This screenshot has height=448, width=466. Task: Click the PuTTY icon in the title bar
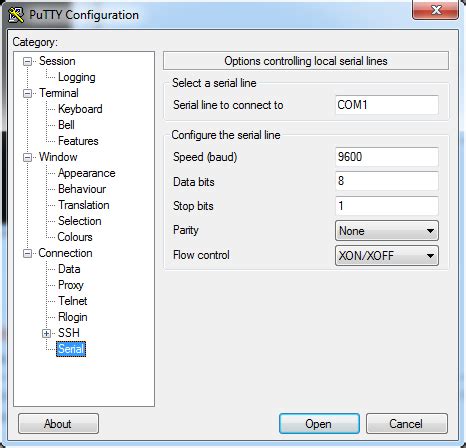coord(16,15)
